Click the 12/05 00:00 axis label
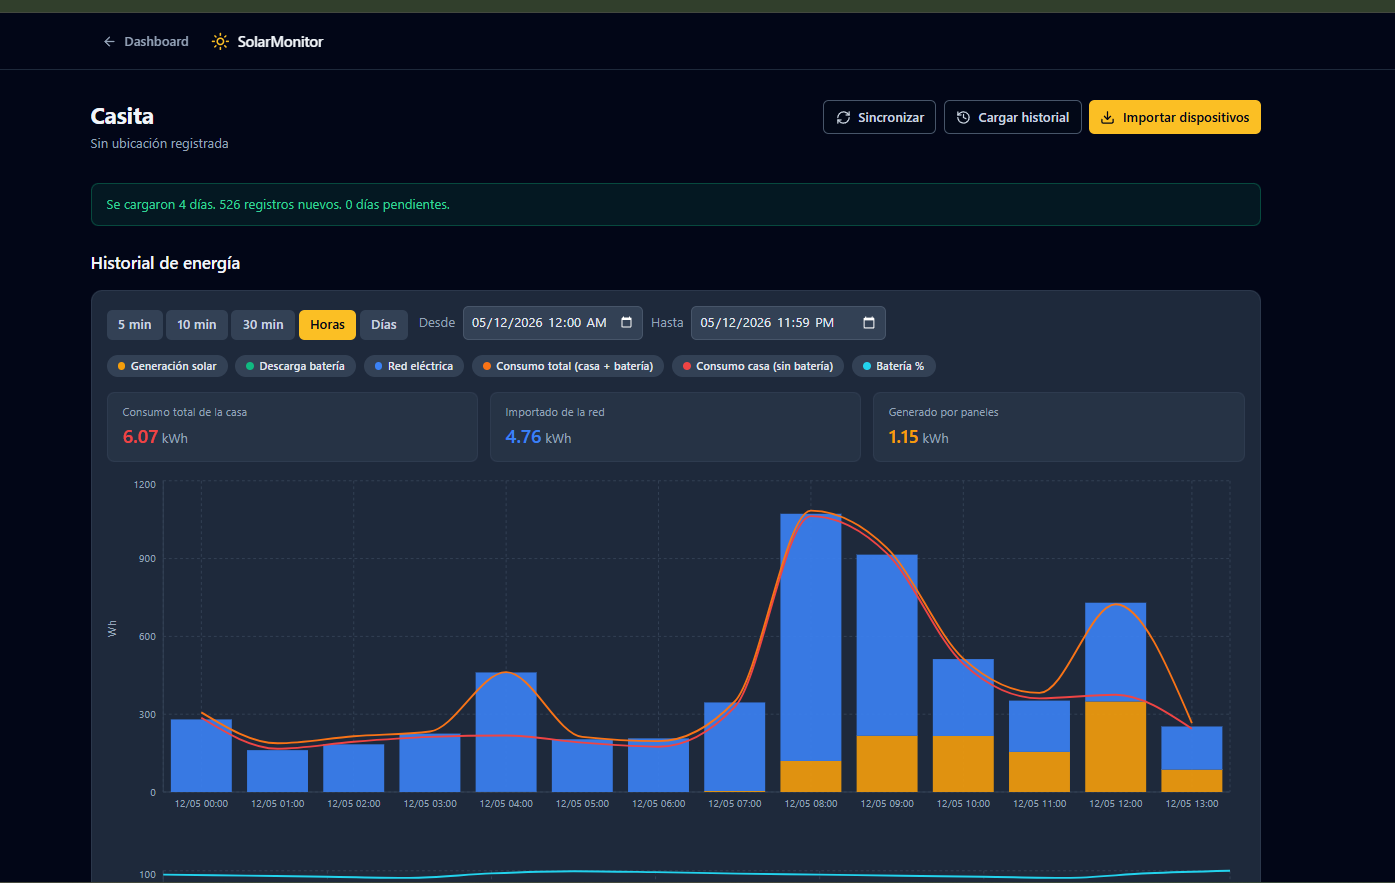The width and height of the screenshot is (1395, 883). point(201,804)
